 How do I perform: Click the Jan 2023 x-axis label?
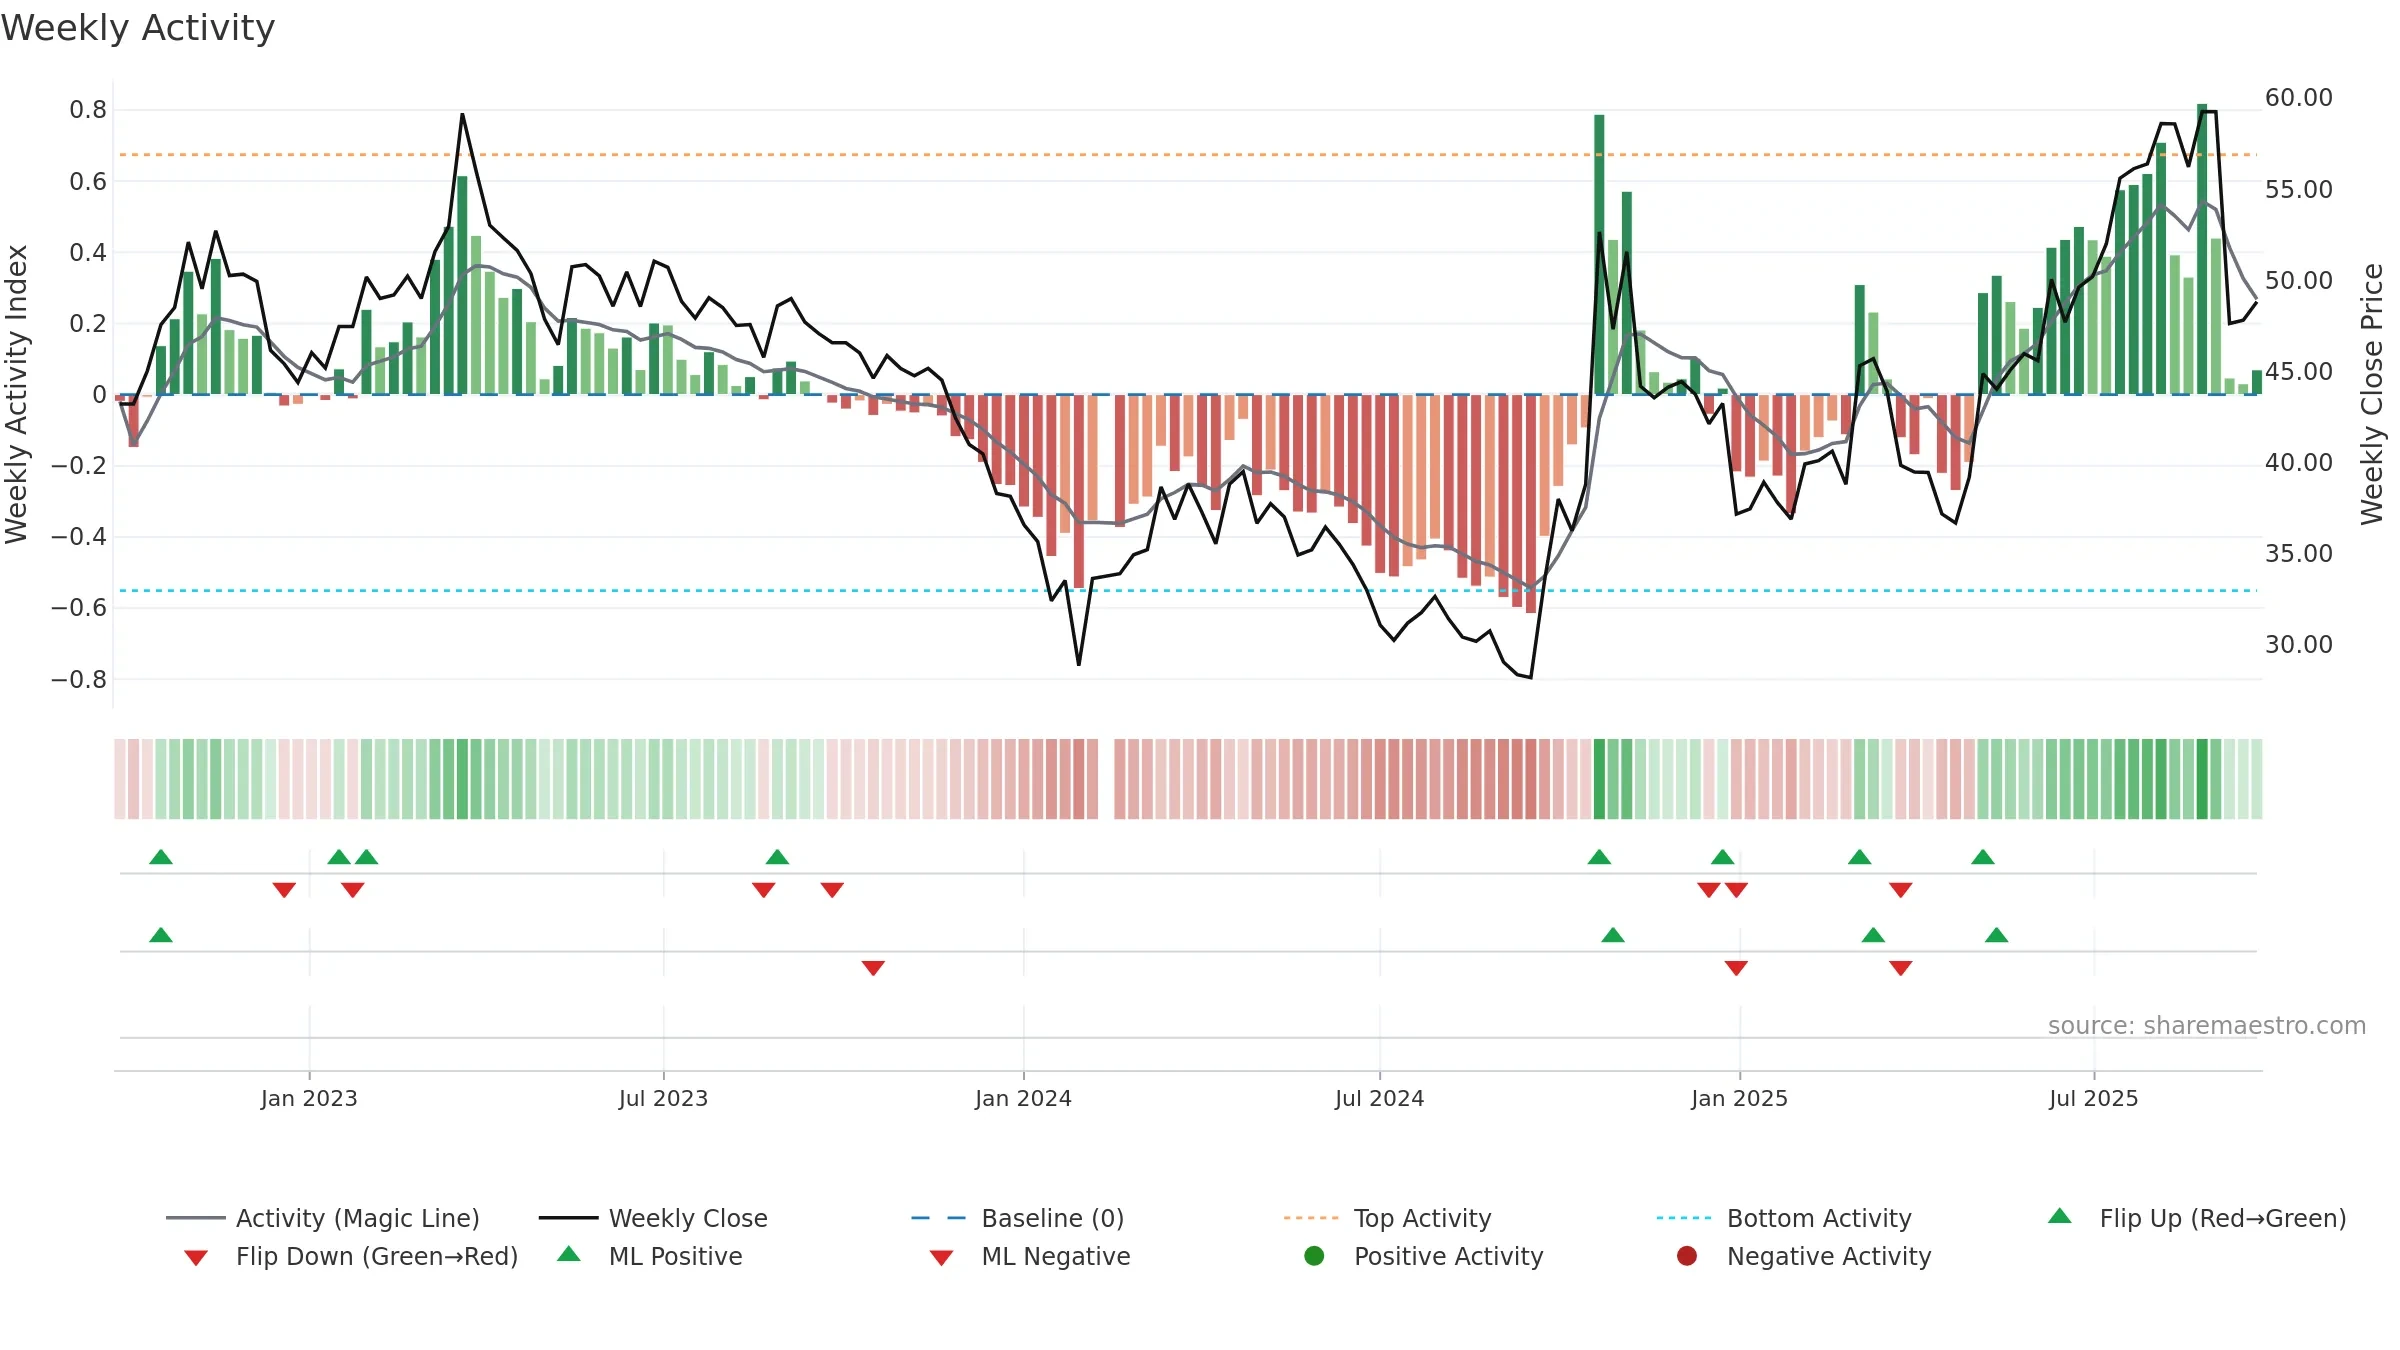pyautogui.click(x=309, y=1098)
